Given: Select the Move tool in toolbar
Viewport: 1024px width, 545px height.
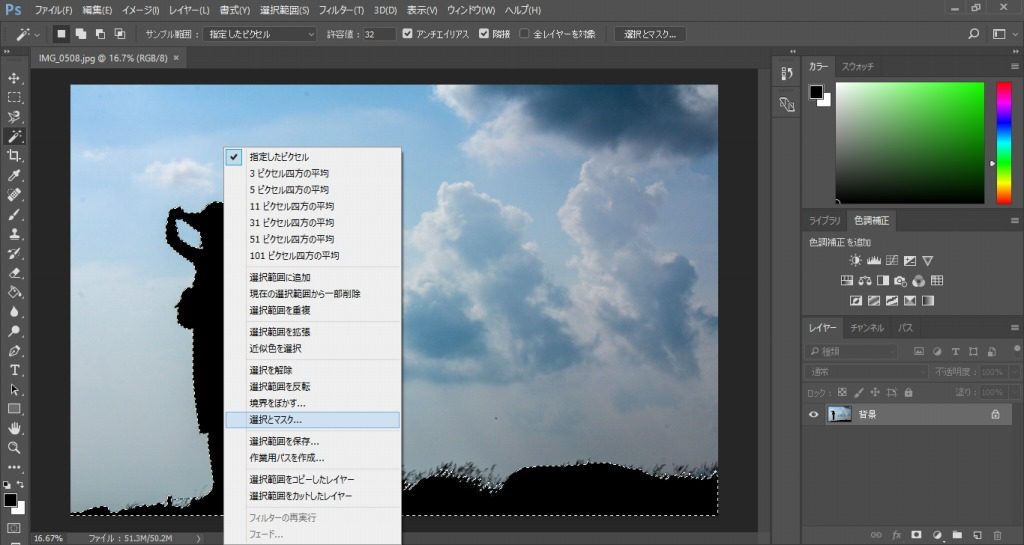Looking at the screenshot, I should pyautogui.click(x=15, y=78).
